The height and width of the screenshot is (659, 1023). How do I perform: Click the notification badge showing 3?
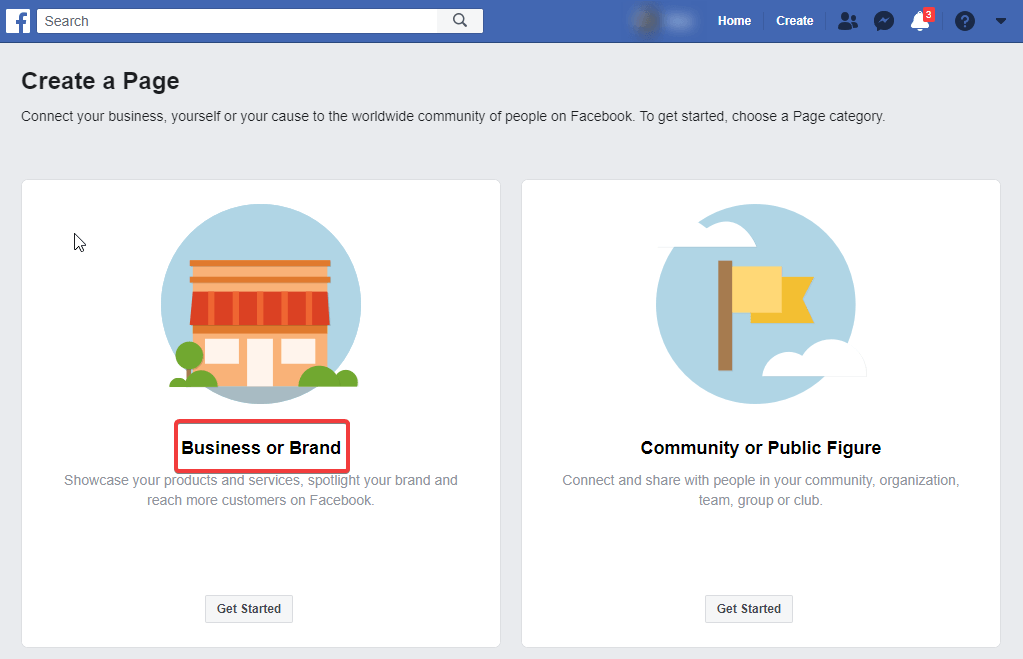point(927,12)
